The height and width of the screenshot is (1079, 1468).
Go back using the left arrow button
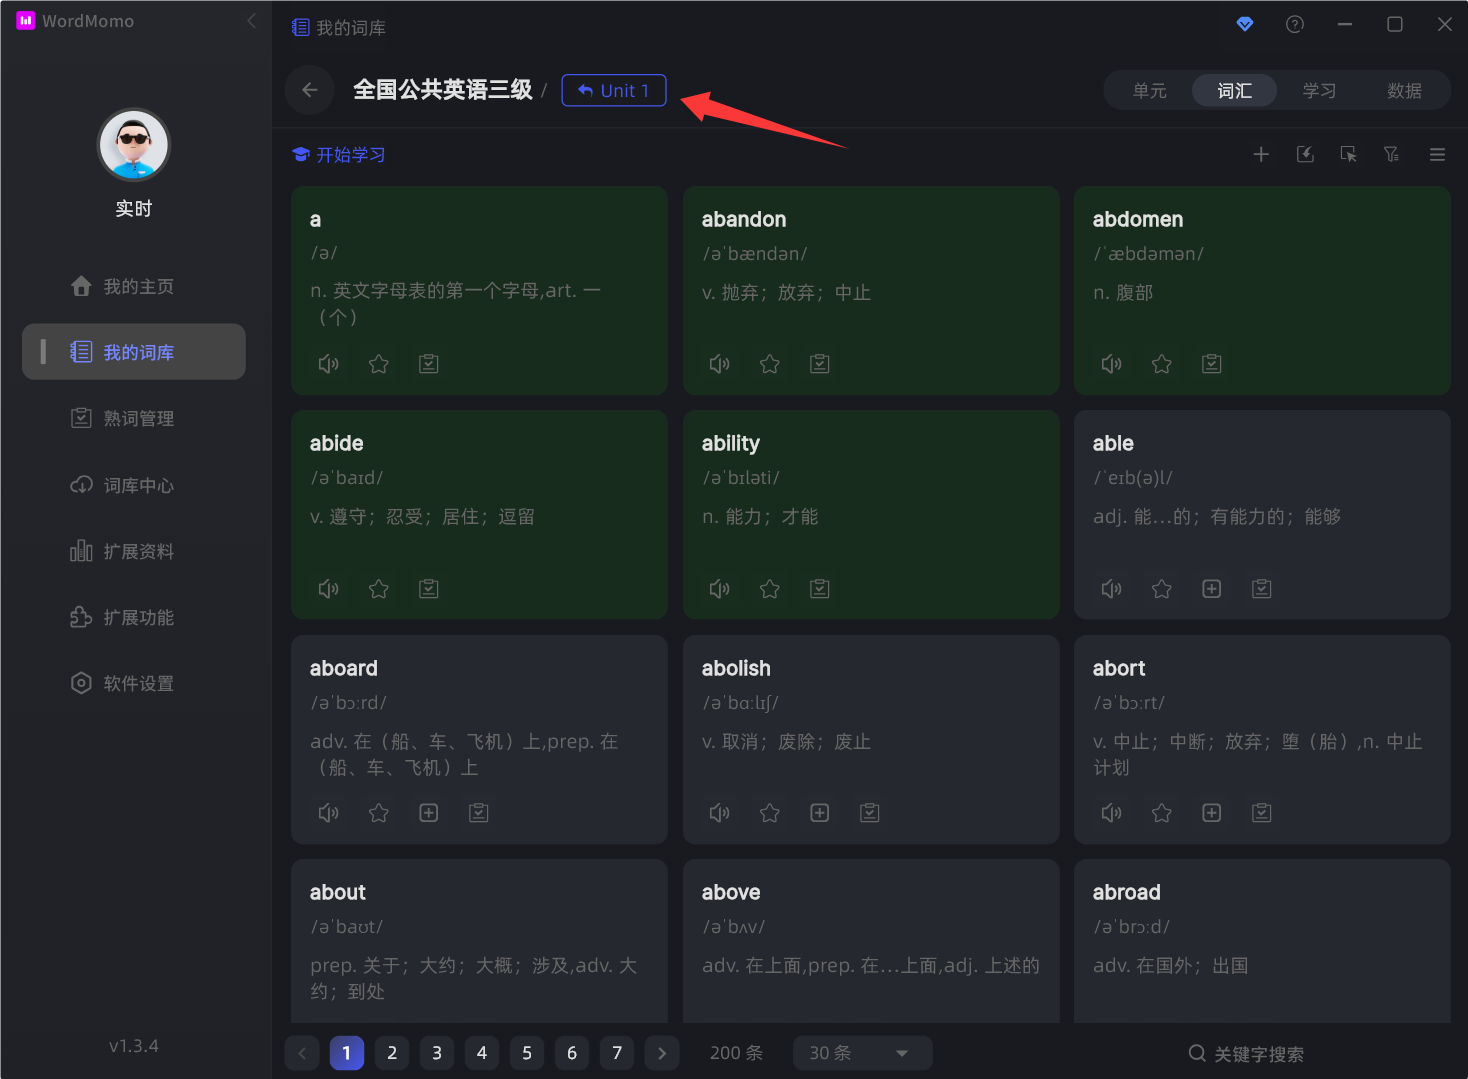[310, 90]
